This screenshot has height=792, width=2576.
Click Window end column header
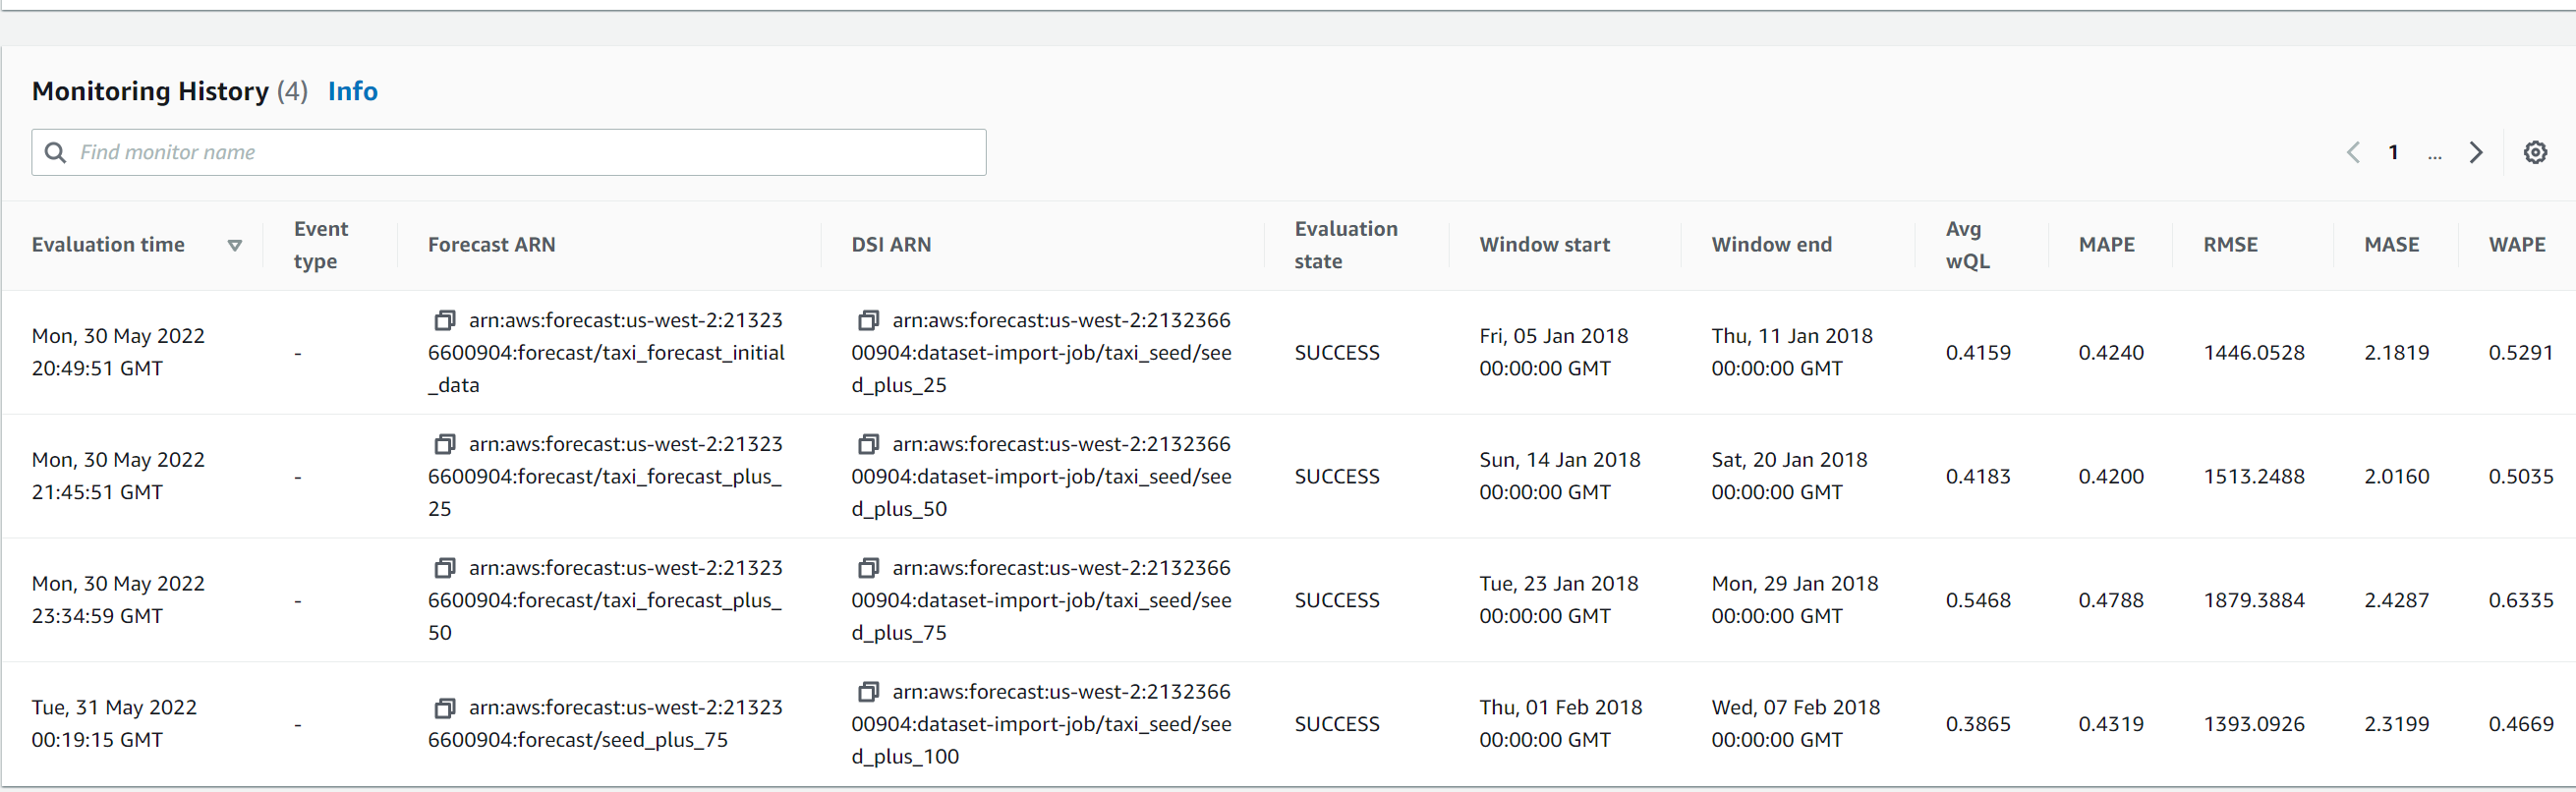click(x=1771, y=245)
